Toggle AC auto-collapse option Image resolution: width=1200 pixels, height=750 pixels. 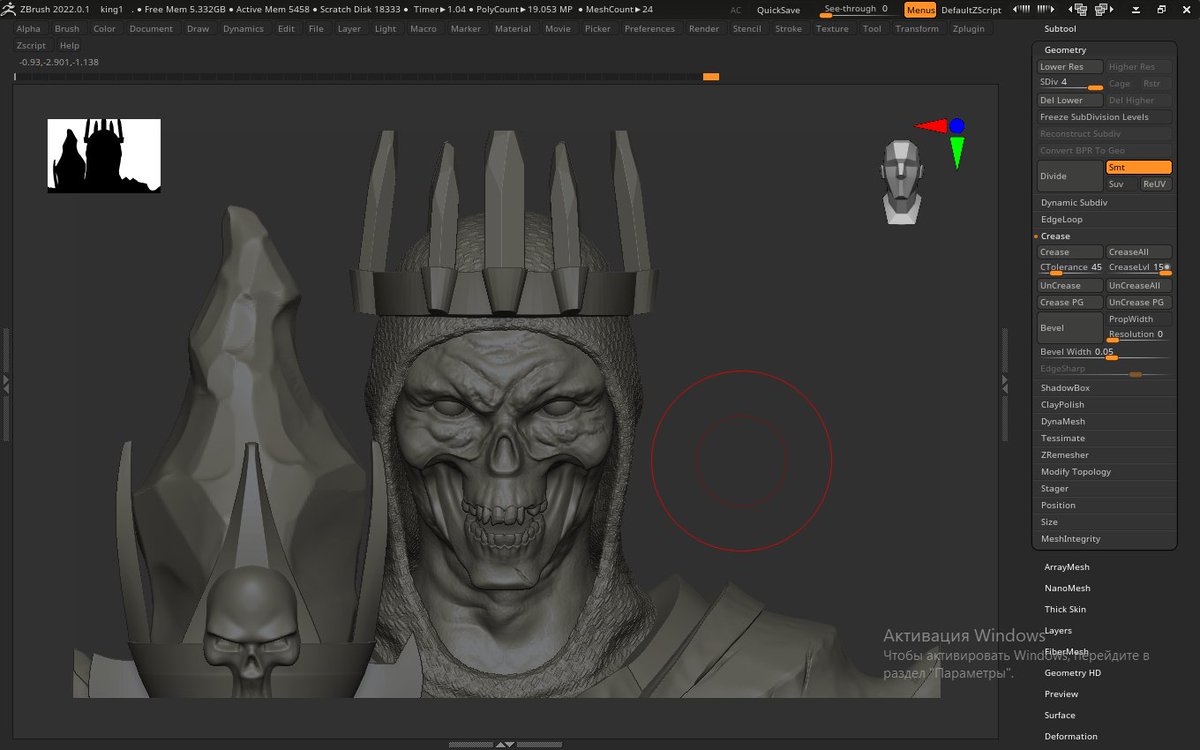point(736,10)
